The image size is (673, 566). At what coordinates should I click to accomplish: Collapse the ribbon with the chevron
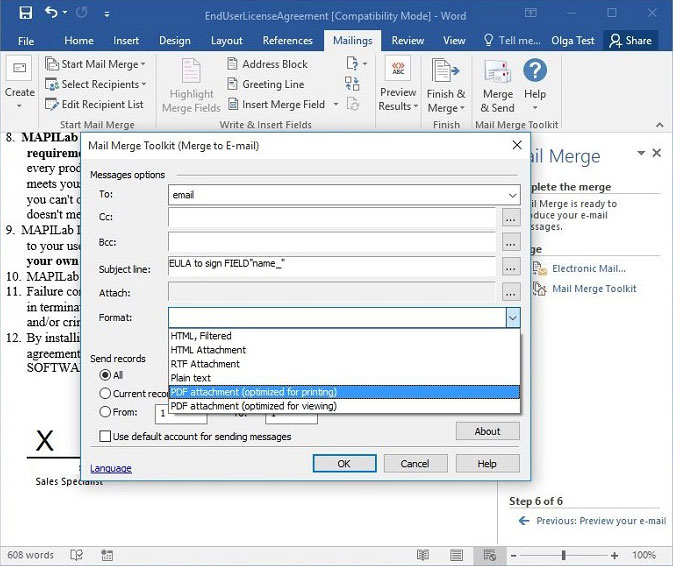[660, 125]
